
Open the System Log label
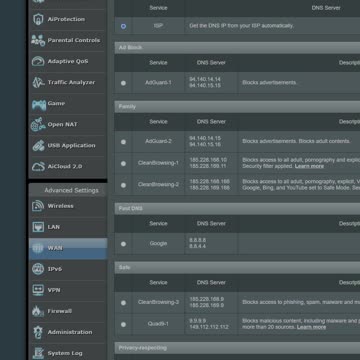[65, 353]
